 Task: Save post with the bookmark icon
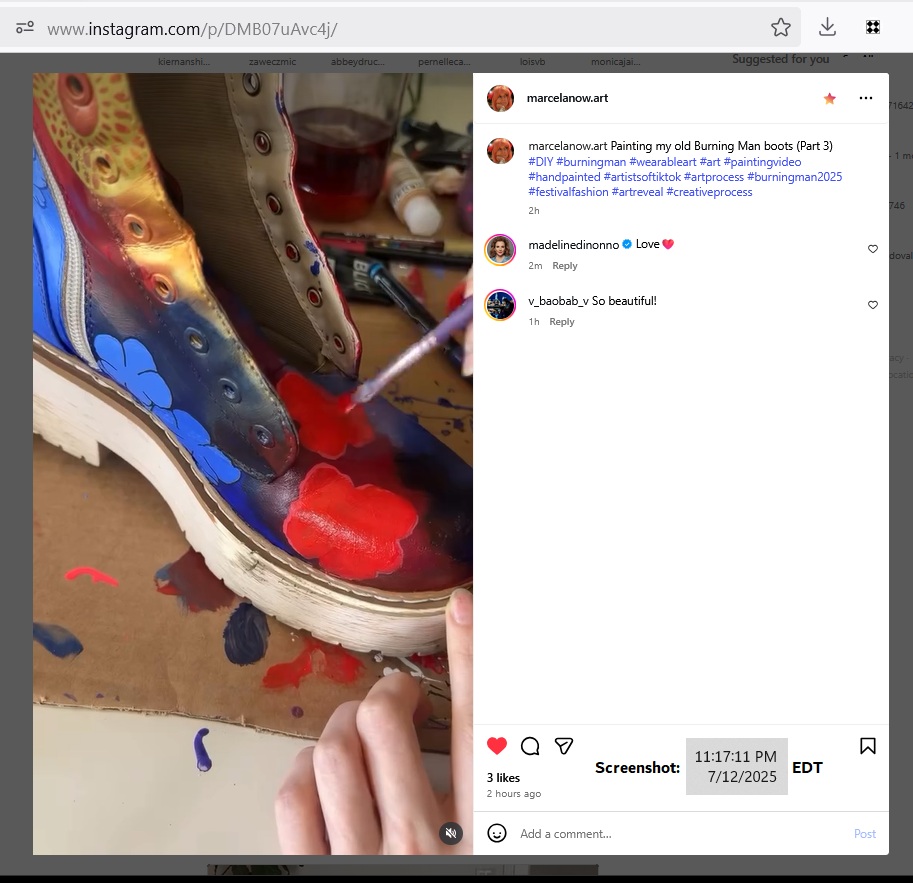tap(868, 746)
